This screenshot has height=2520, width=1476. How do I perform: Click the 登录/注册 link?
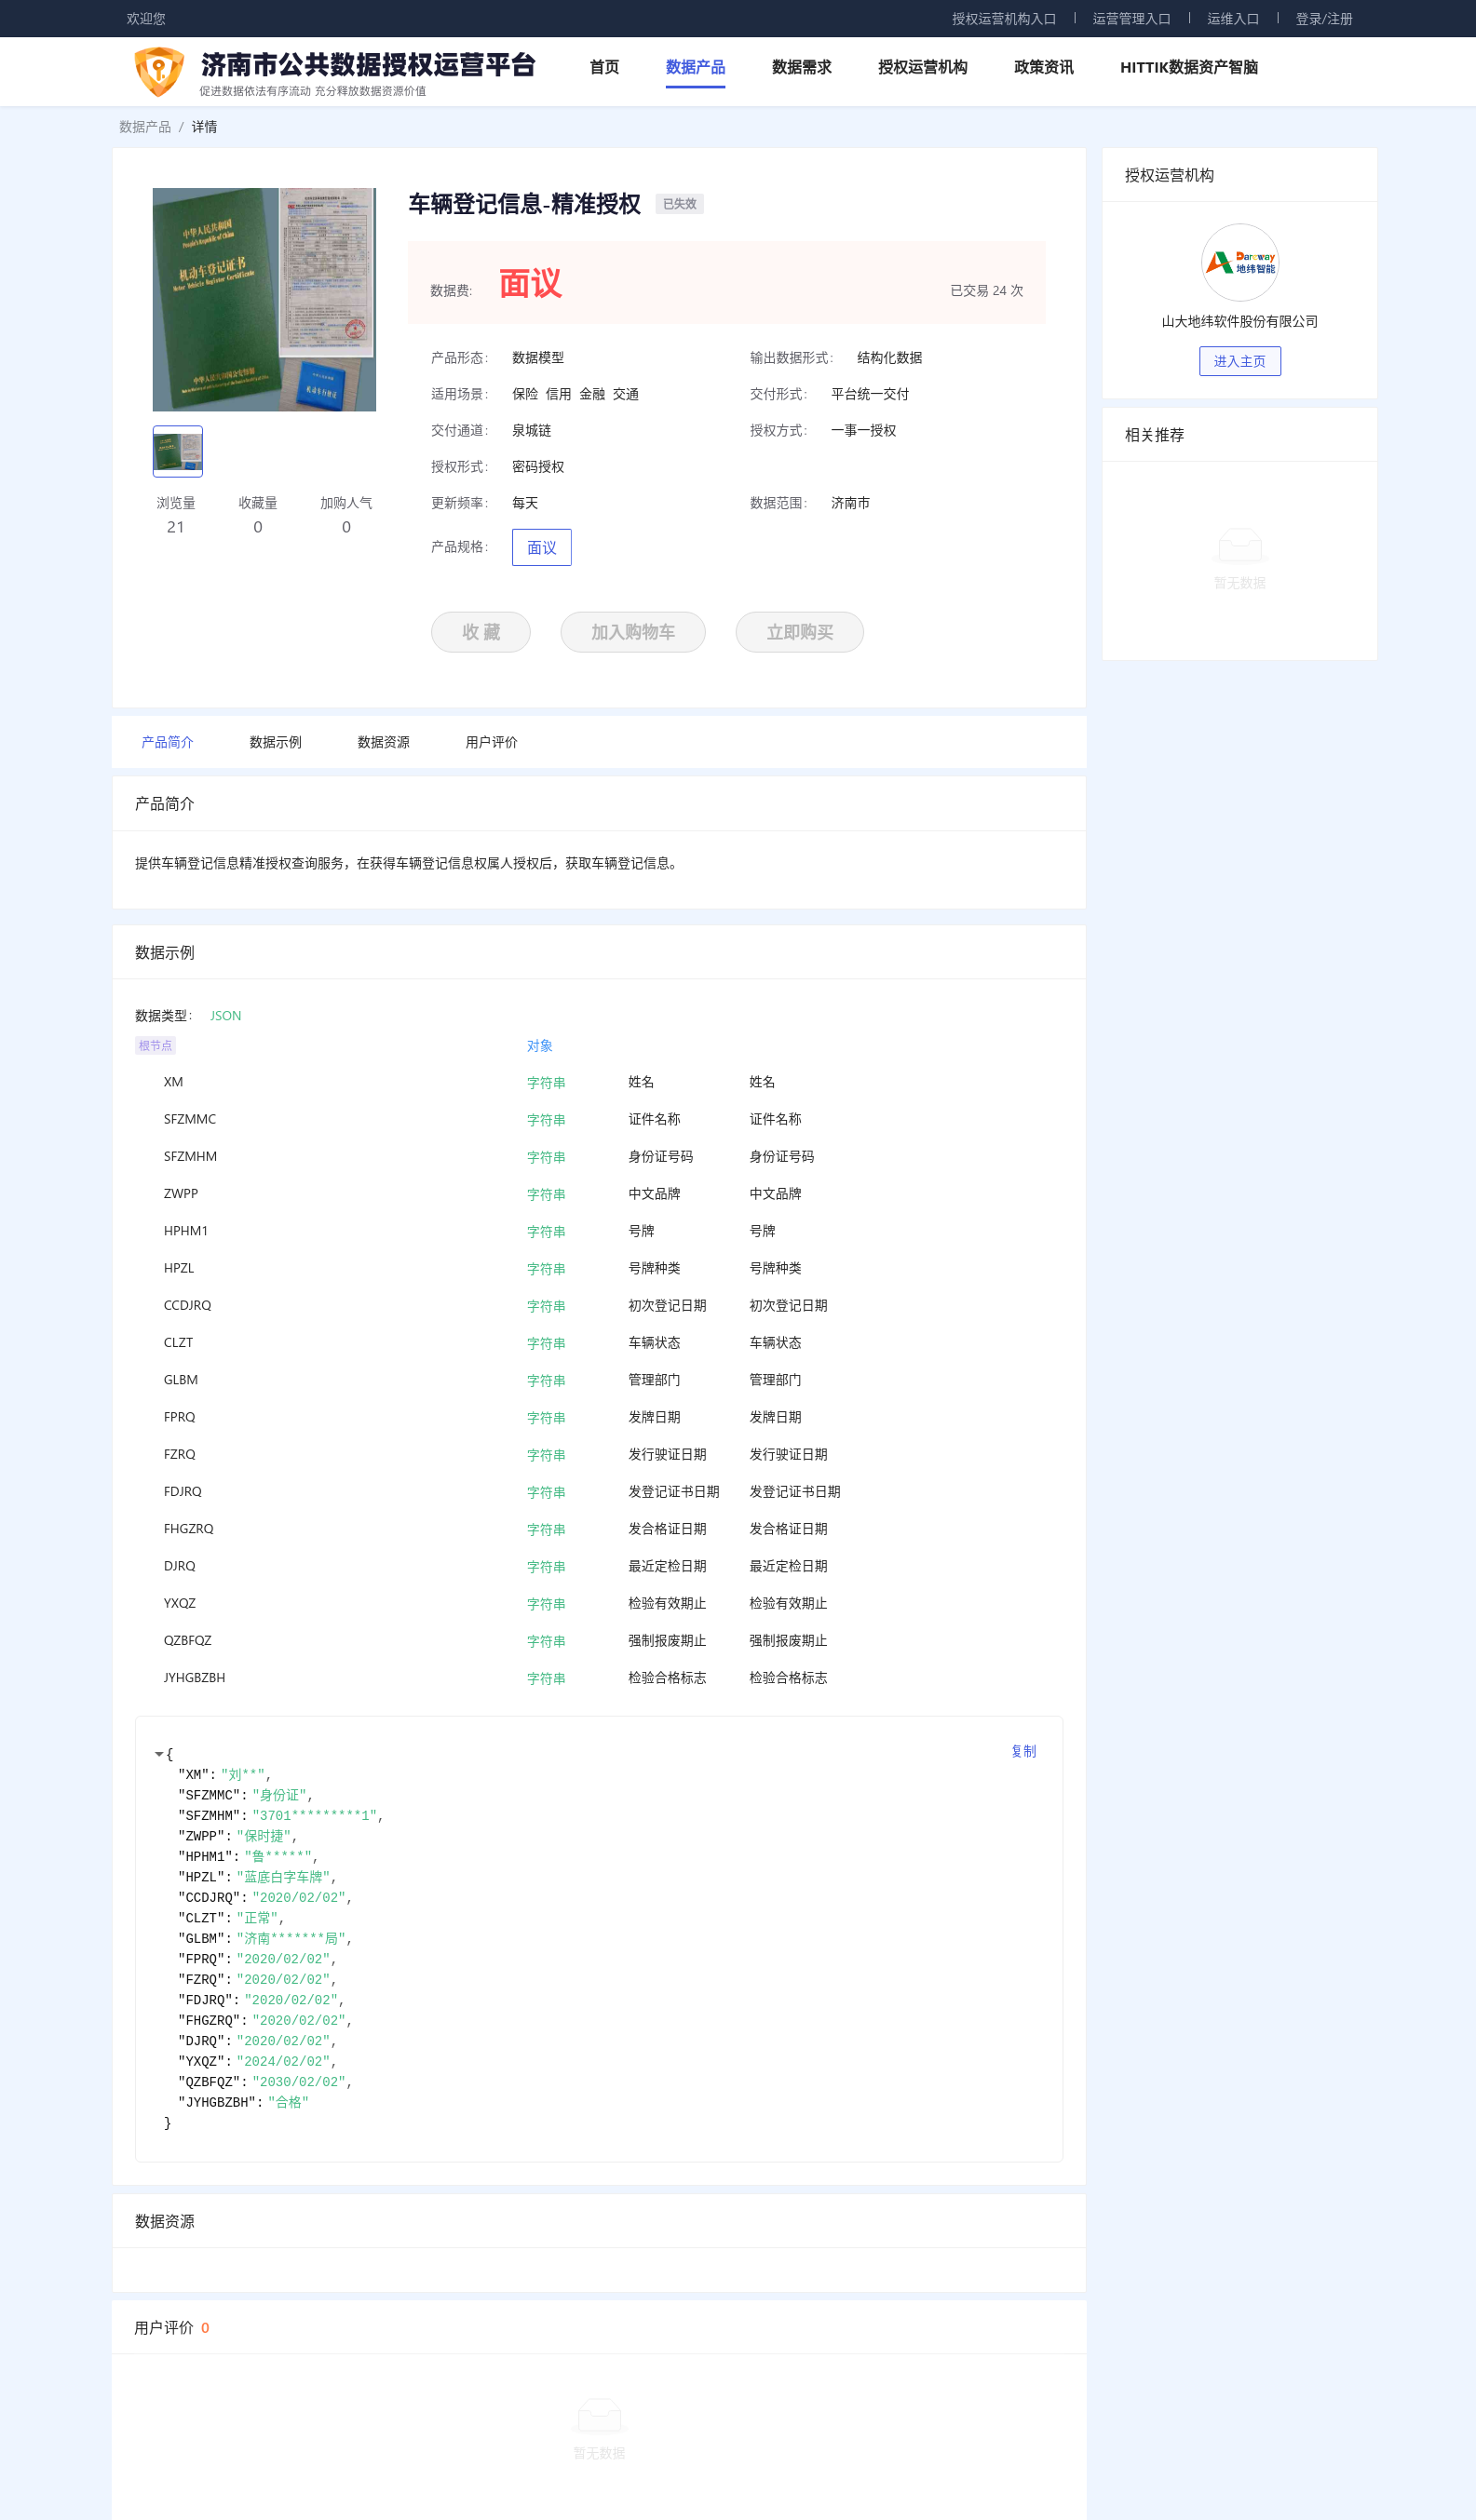pyautogui.click(x=1323, y=19)
